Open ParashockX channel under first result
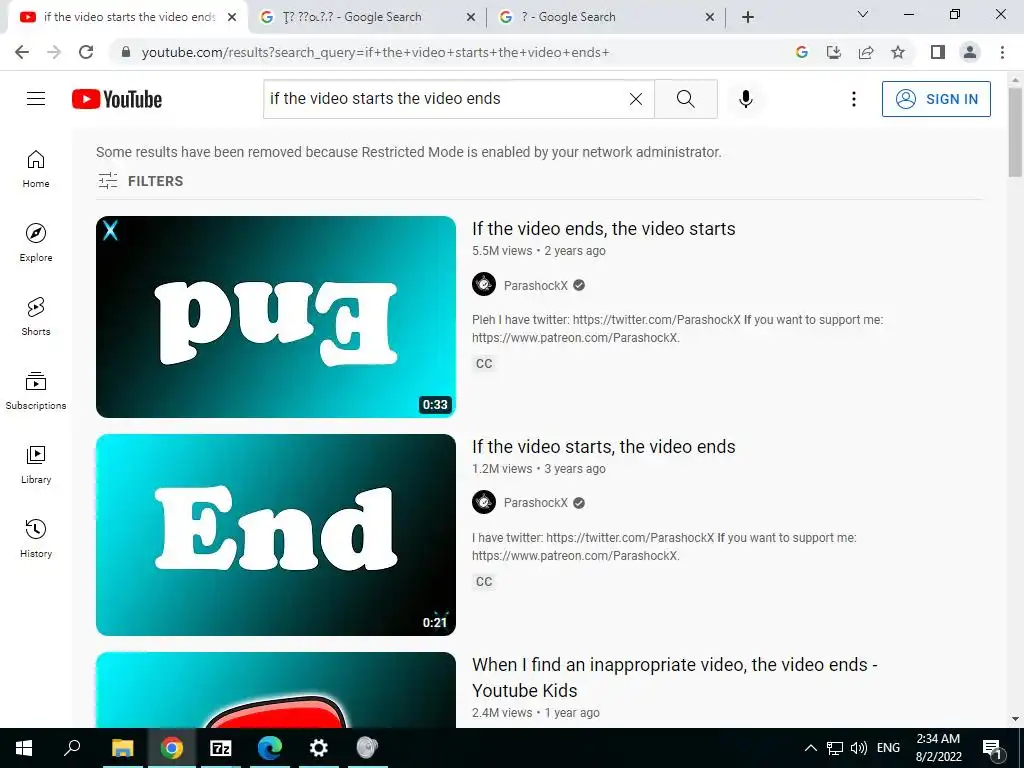Image resolution: width=1024 pixels, height=768 pixels. click(x=536, y=285)
